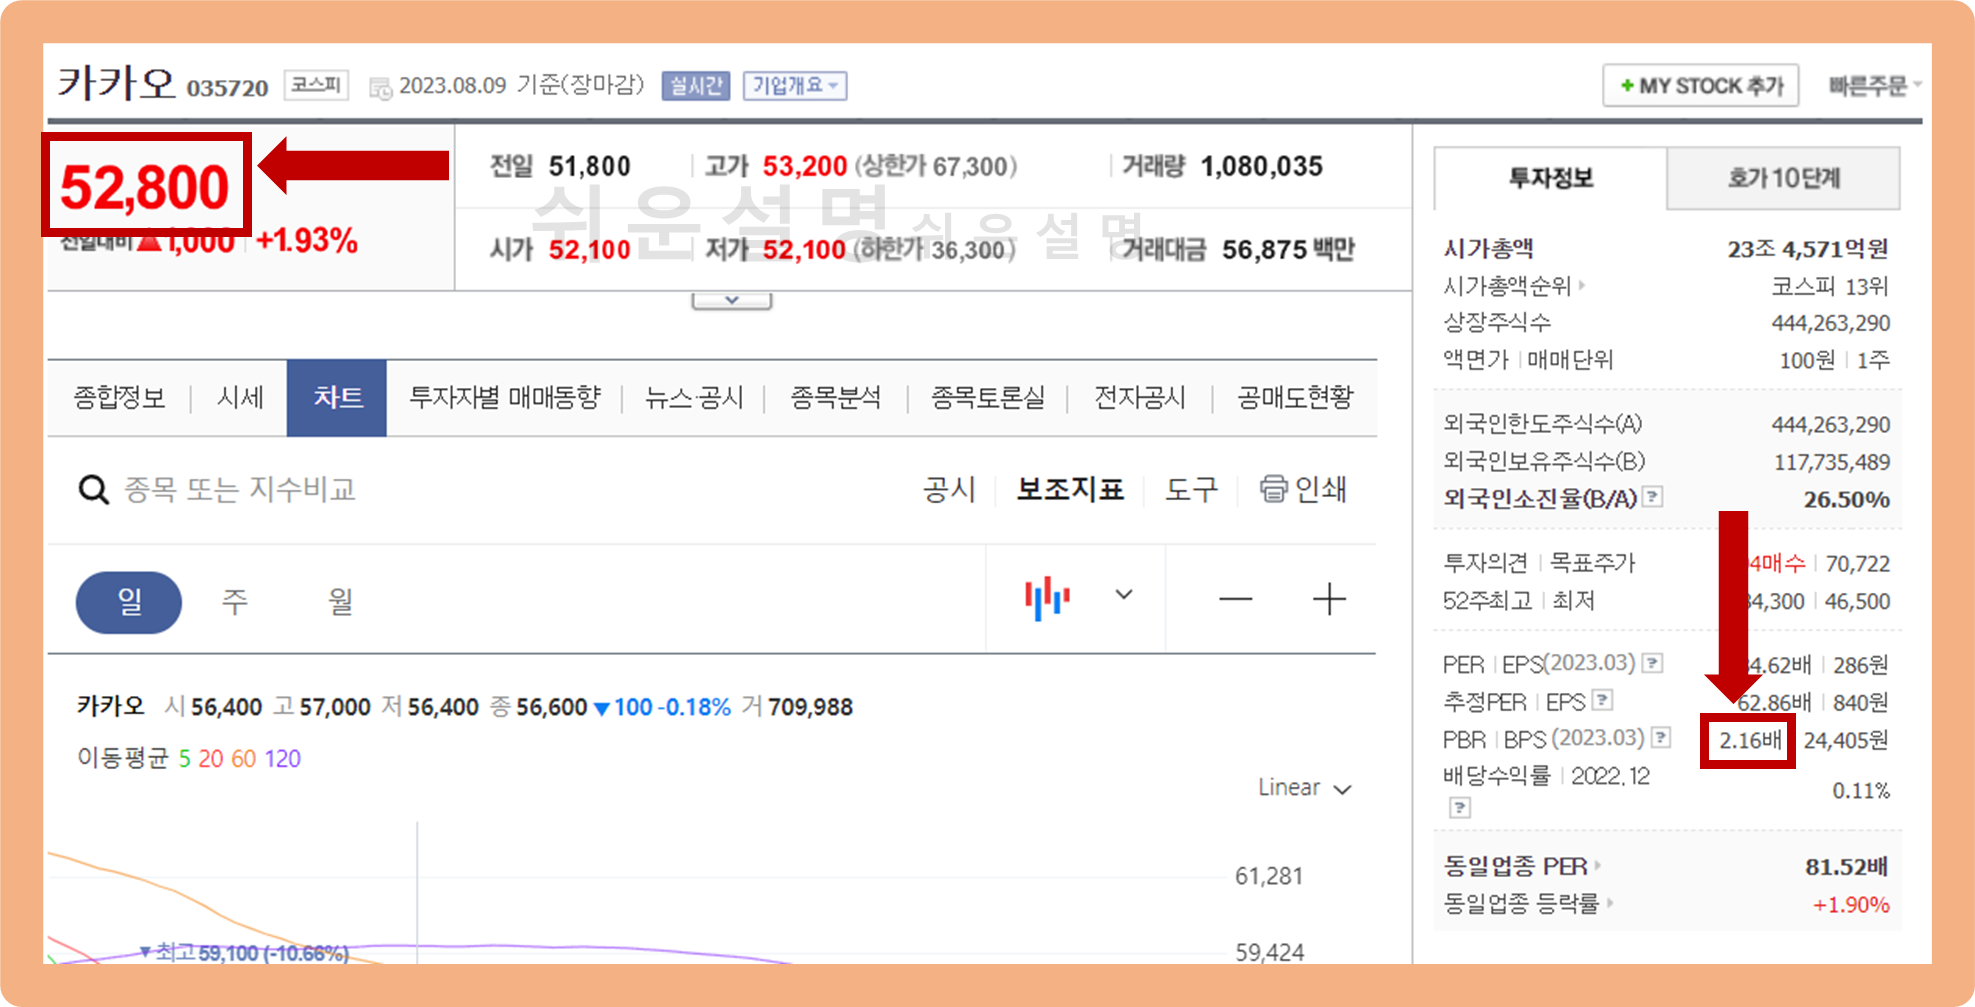The image size is (1975, 1007).
Task: Click the help icon next to PBR BPS(2023.03)
Action: click(1661, 737)
